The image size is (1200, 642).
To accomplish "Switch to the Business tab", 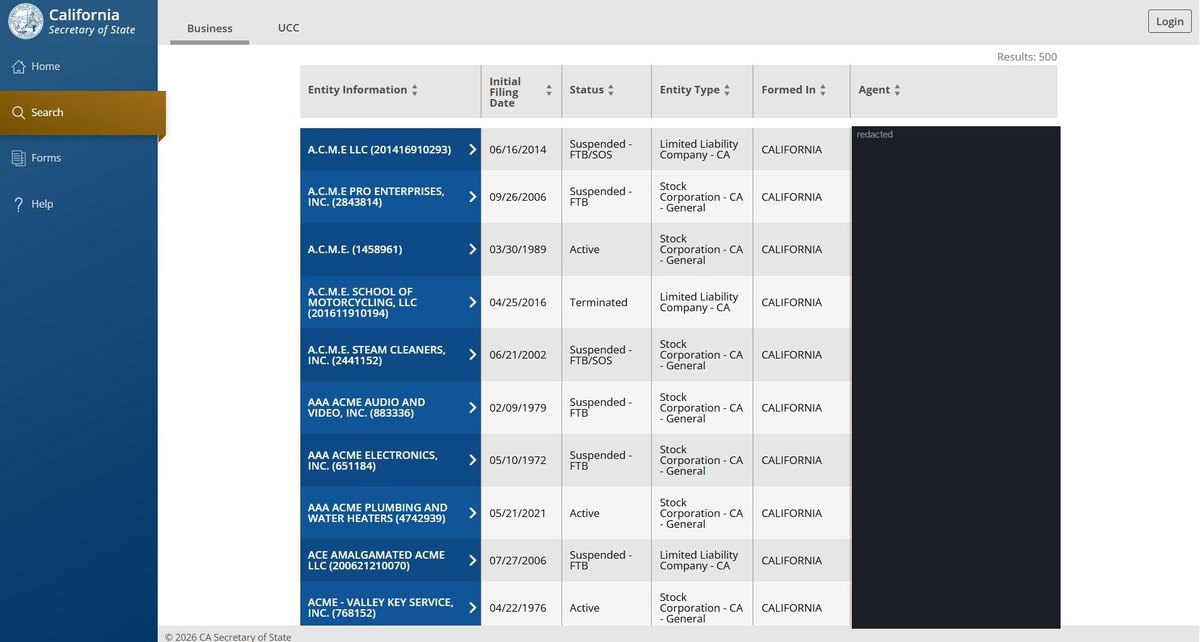I will click(x=210, y=29).
